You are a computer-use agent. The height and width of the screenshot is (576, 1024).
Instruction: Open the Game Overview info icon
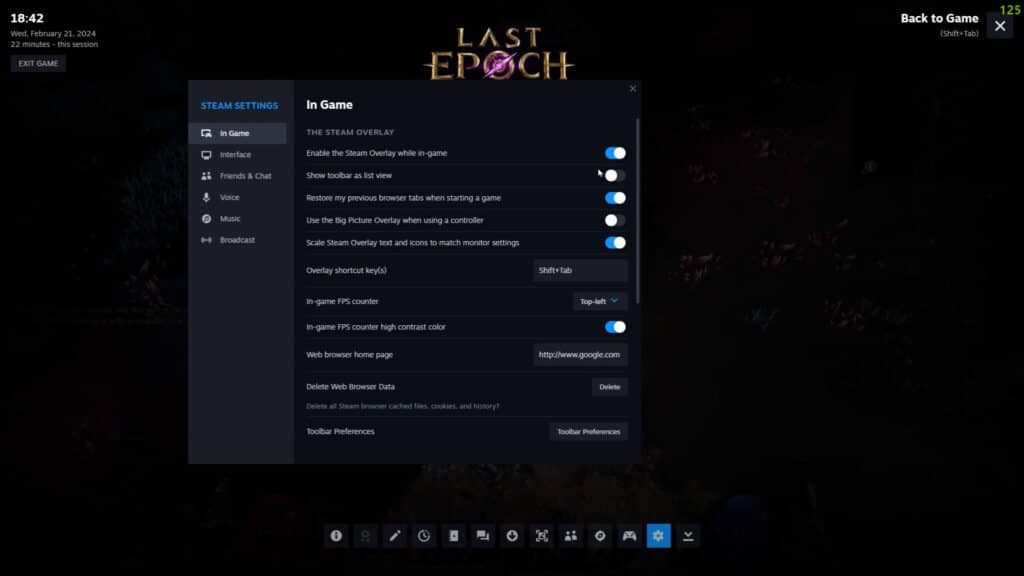[x=336, y=536]
